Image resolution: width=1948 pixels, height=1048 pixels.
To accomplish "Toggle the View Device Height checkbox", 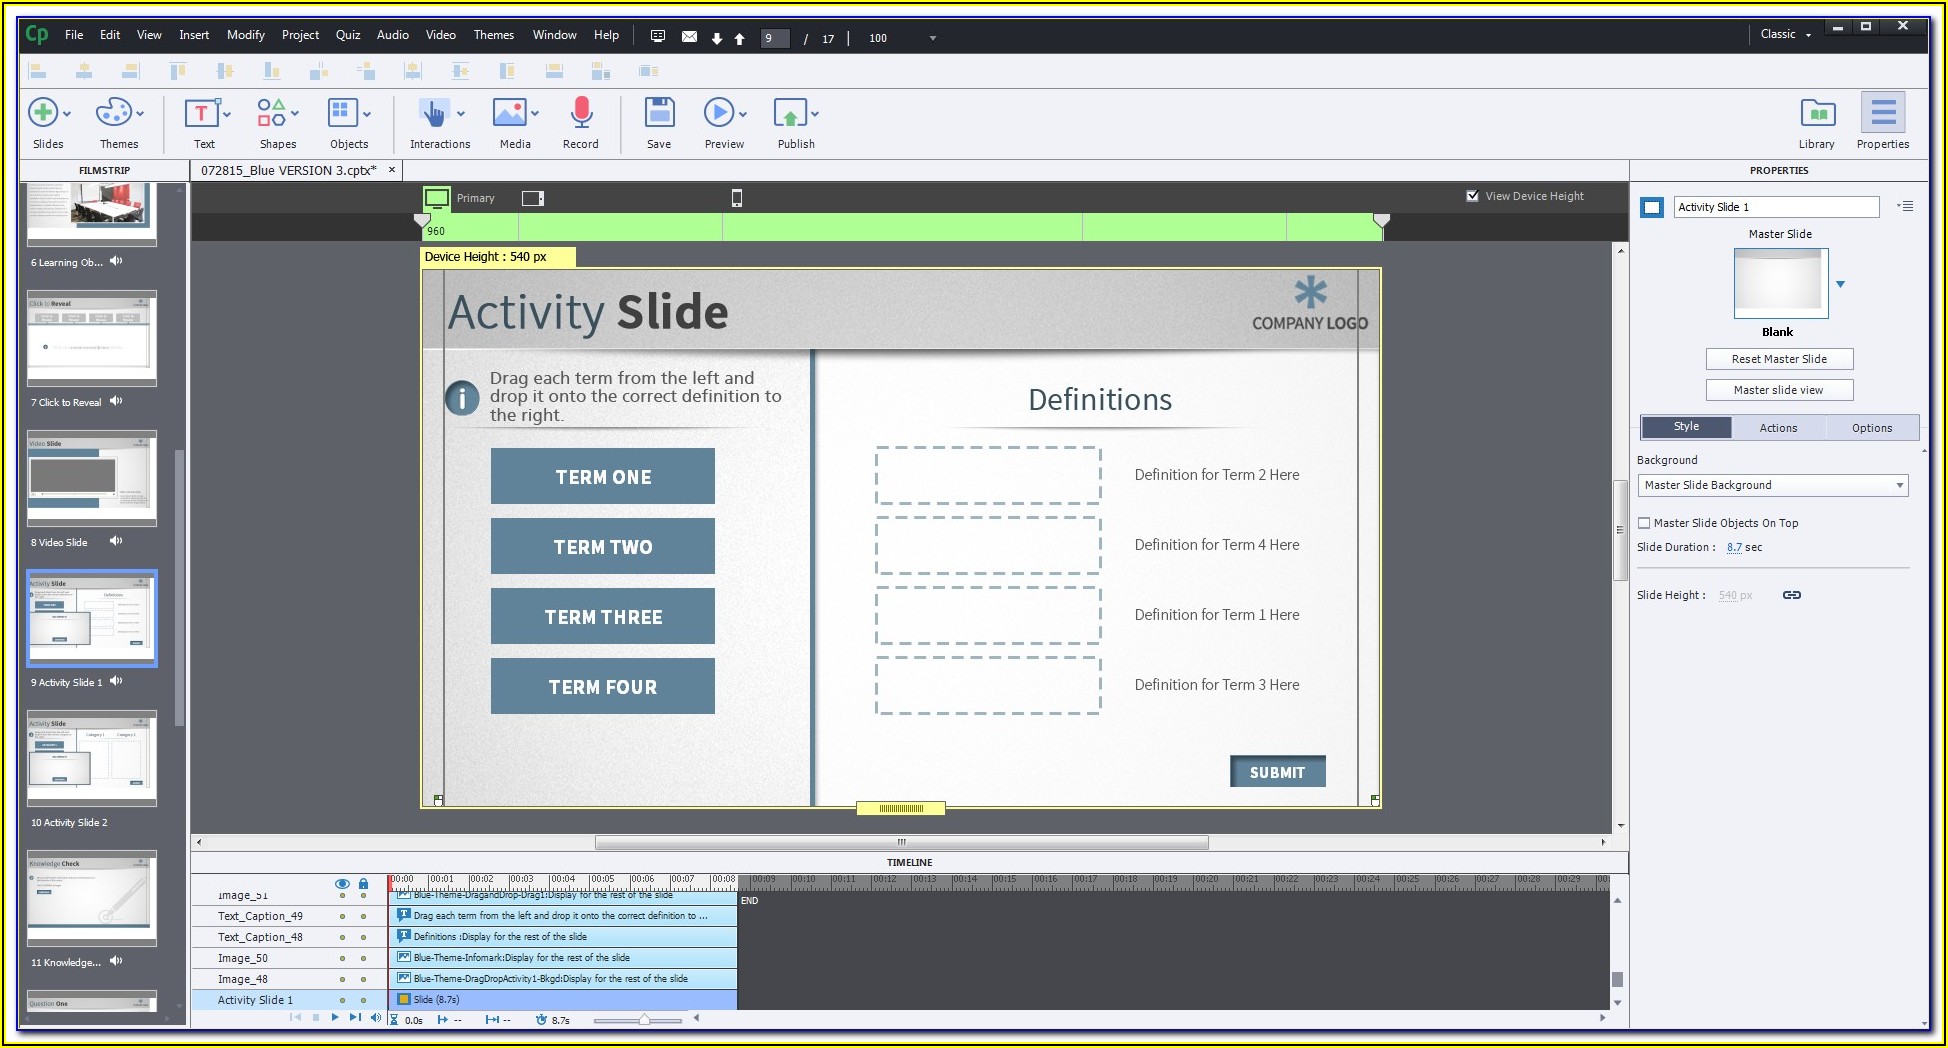I will click(1472, 196).
